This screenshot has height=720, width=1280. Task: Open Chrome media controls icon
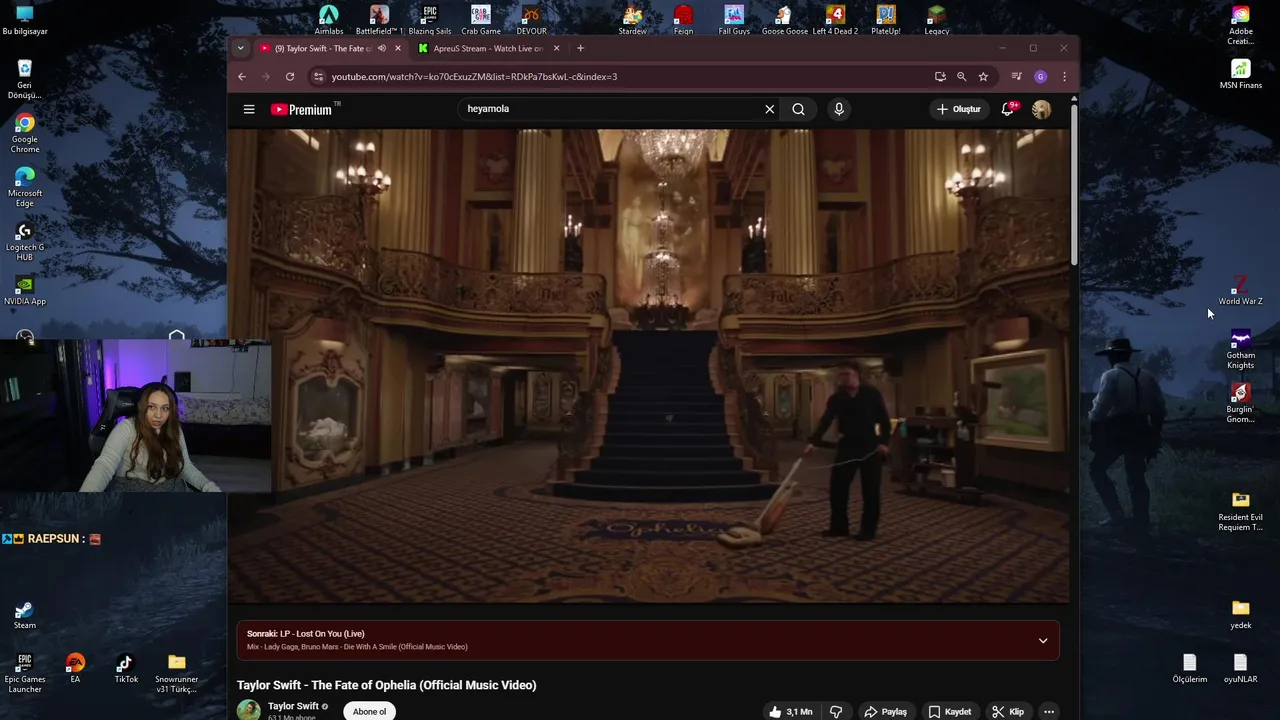coord(1016,77)
